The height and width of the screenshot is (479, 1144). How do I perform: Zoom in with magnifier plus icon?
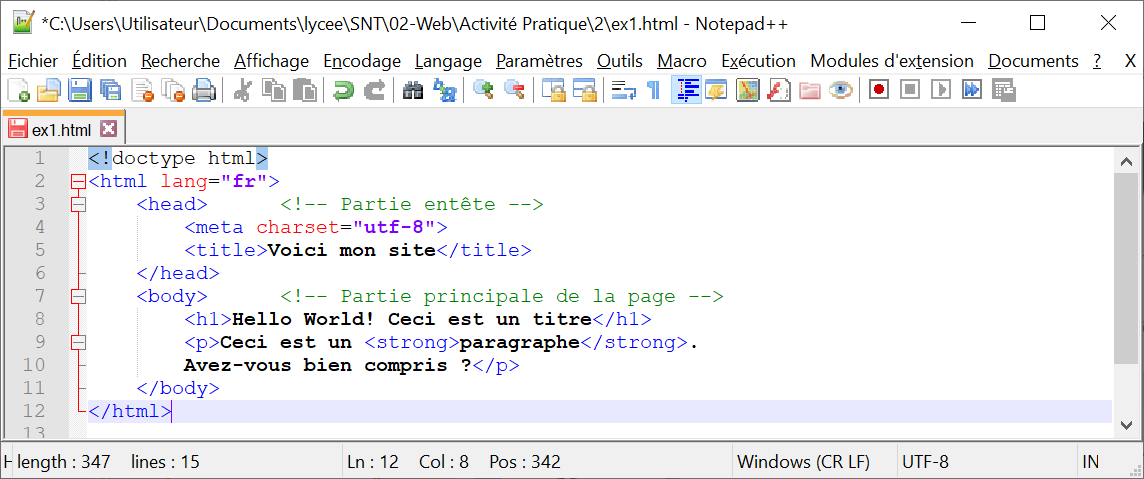[x=483, y=90]
